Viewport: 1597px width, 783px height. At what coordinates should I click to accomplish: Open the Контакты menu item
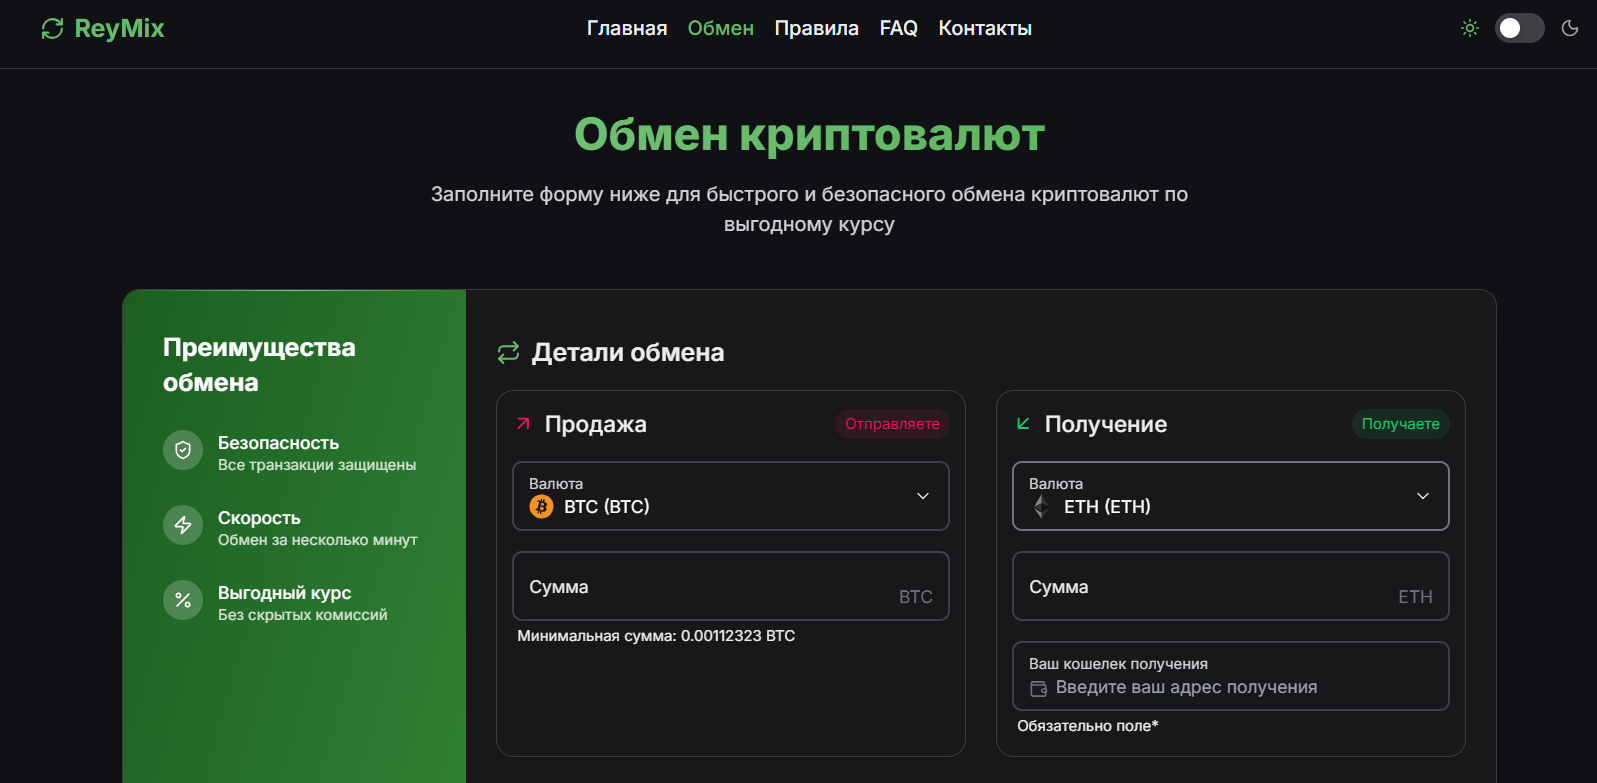(x=985, y=28)
